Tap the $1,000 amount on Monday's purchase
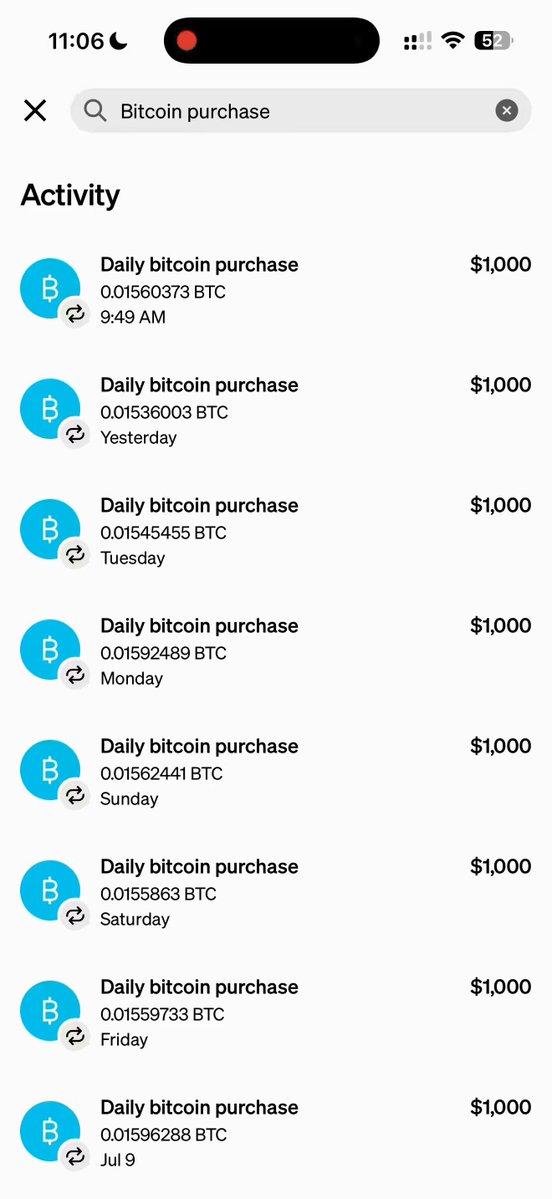The width and height of the screenshot is (552, 1199). (500, 625)
